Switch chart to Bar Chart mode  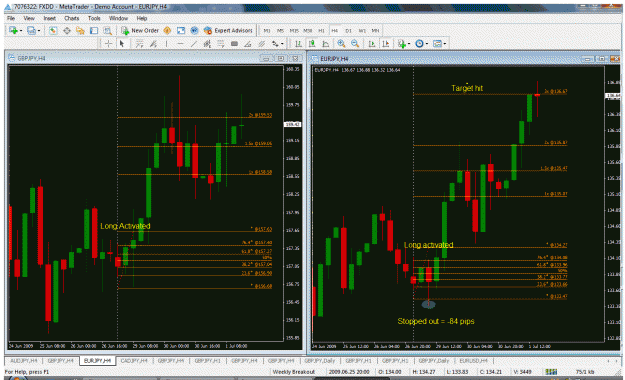point(298,43)
